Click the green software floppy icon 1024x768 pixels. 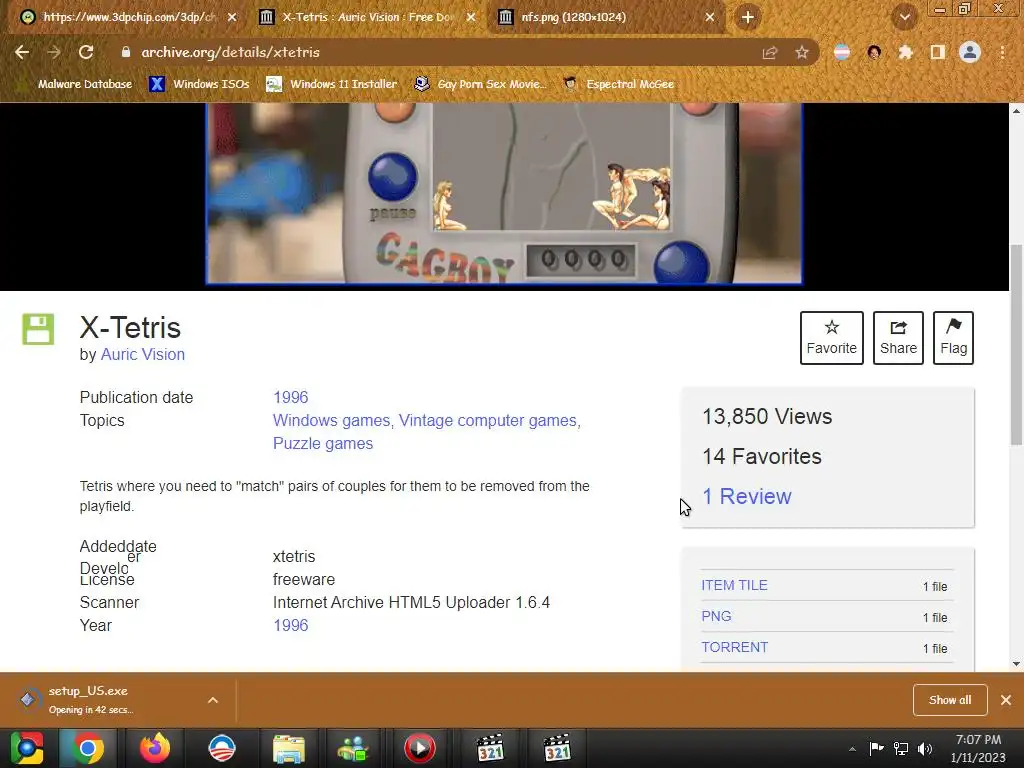tap(39, 328)
